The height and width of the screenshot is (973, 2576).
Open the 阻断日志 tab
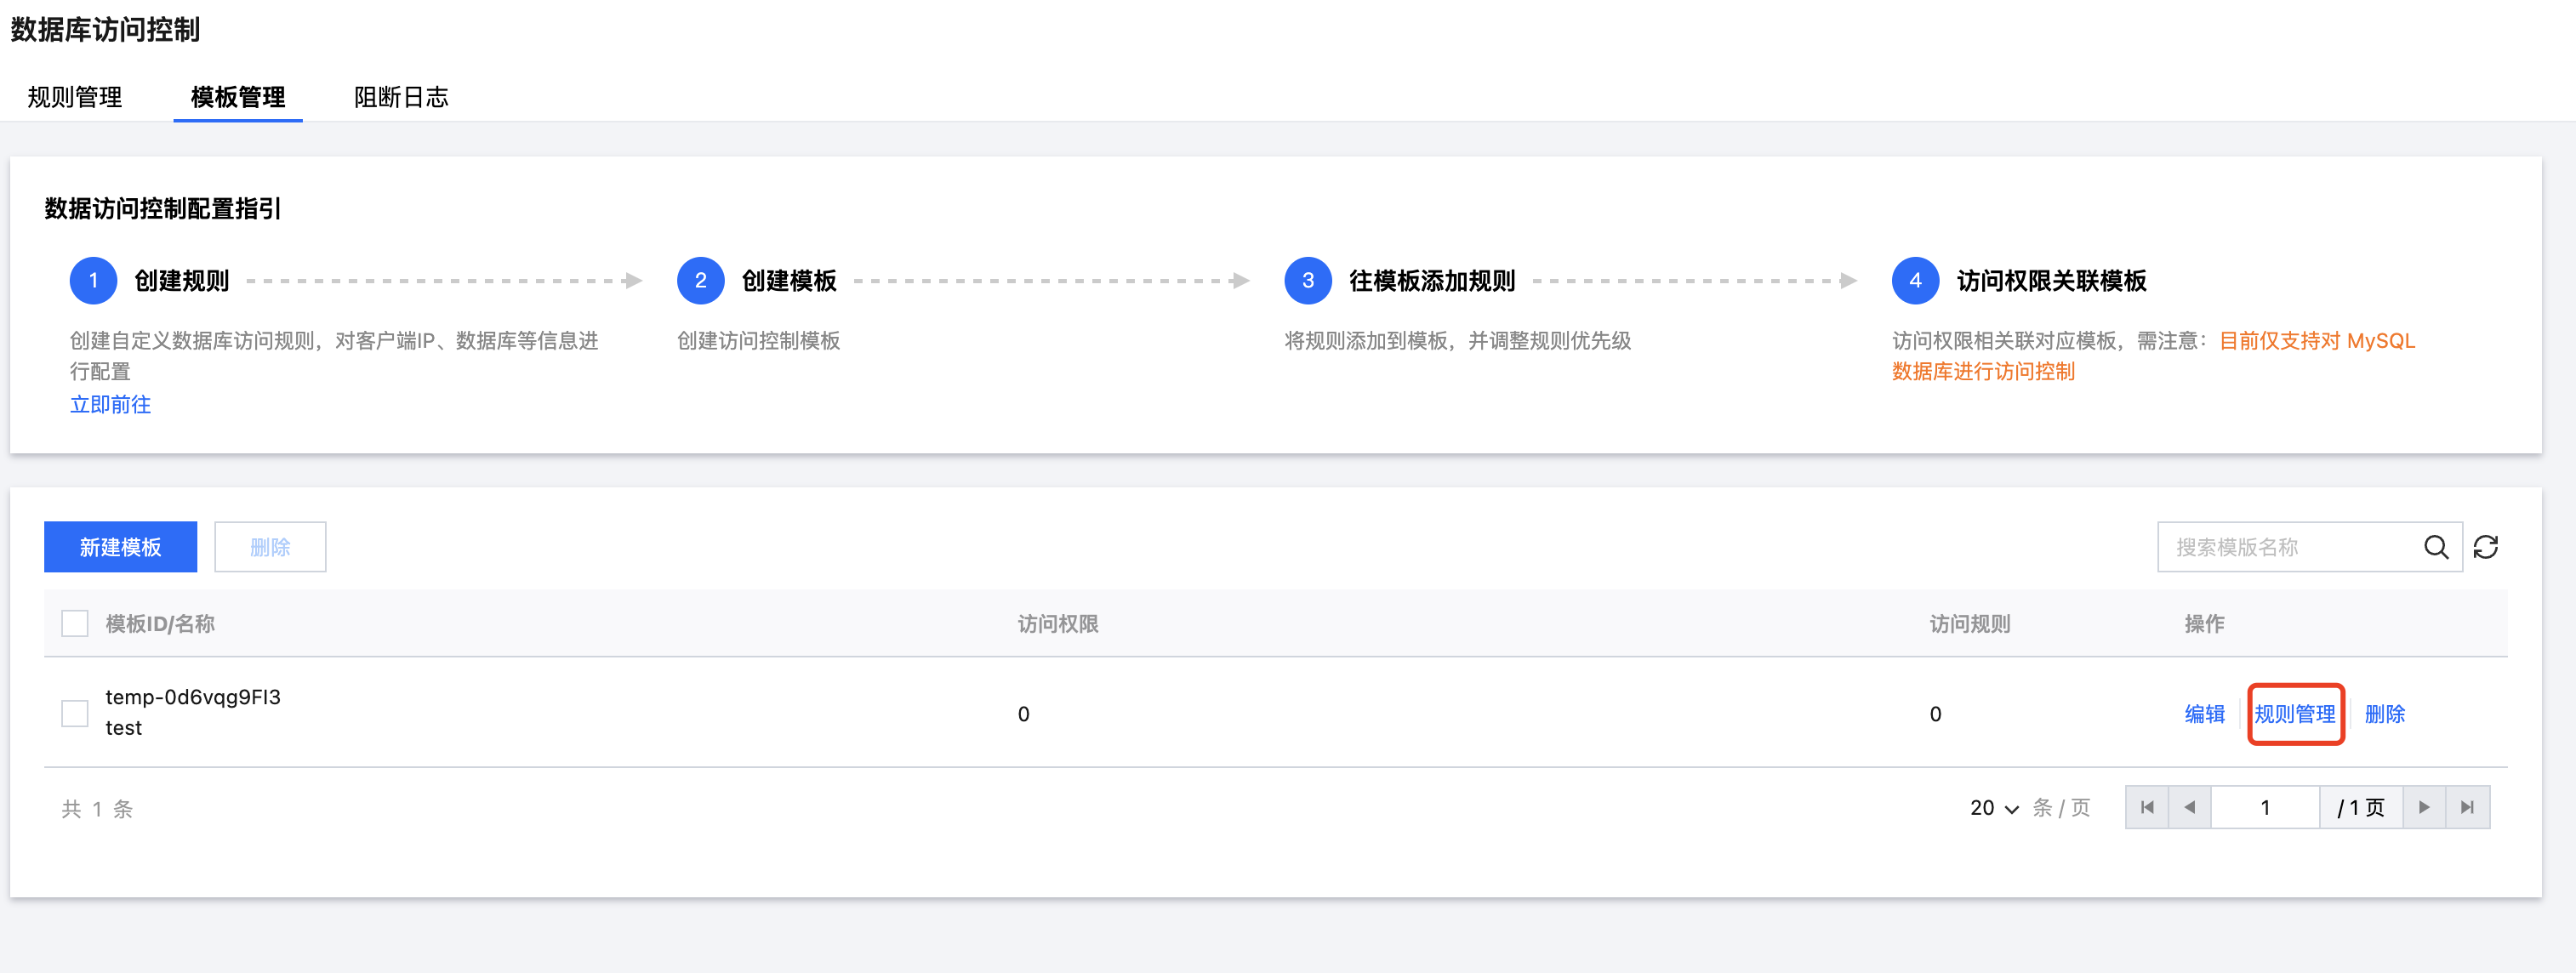(401, 97)
